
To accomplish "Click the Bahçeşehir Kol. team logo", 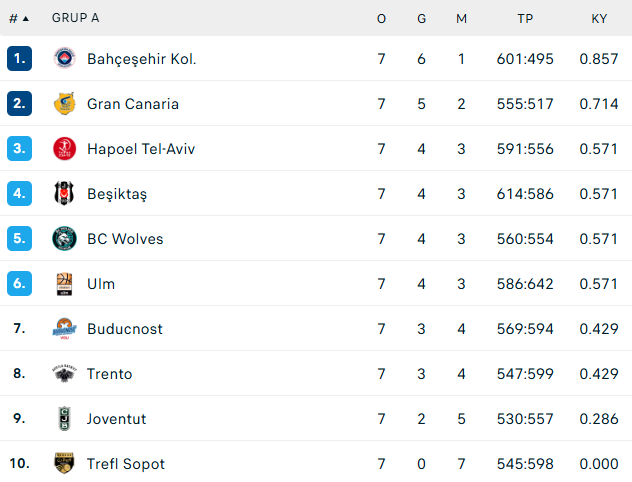I will (x=64, y=58).
